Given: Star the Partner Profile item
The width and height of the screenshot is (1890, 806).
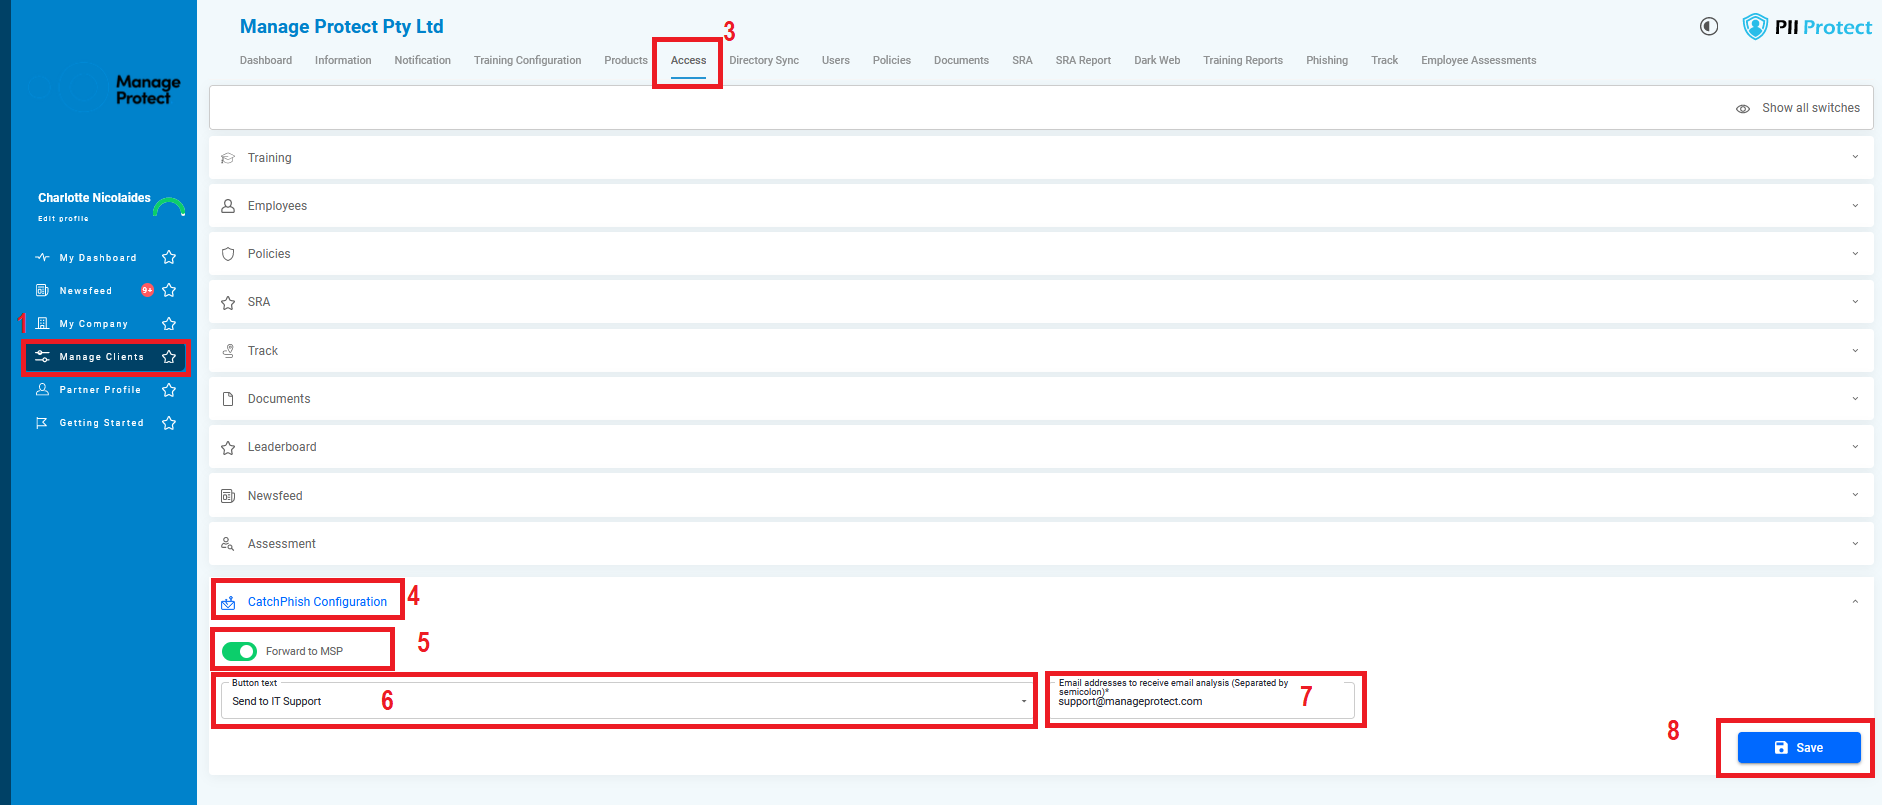Looking at the screenshot, I should pyautogui.click(x=169, y=390).
